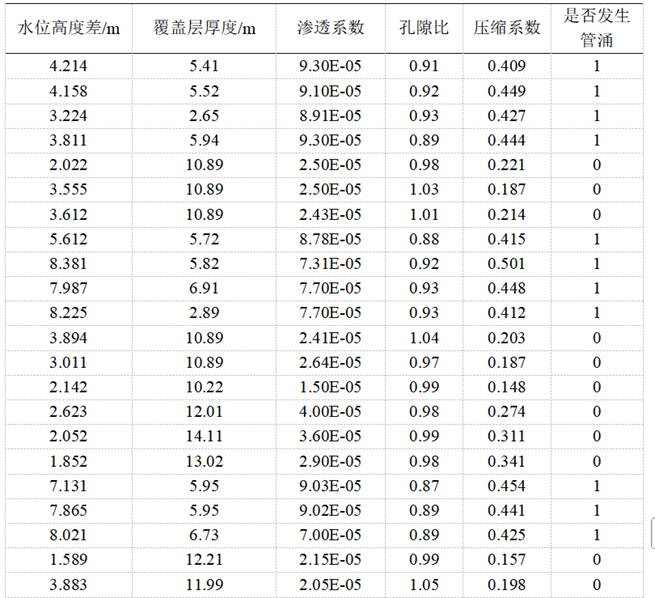Click the 水位高度差/m column header
Image resolution: width=655 pixels, height=598 pixels.
[x=69, y=27]
